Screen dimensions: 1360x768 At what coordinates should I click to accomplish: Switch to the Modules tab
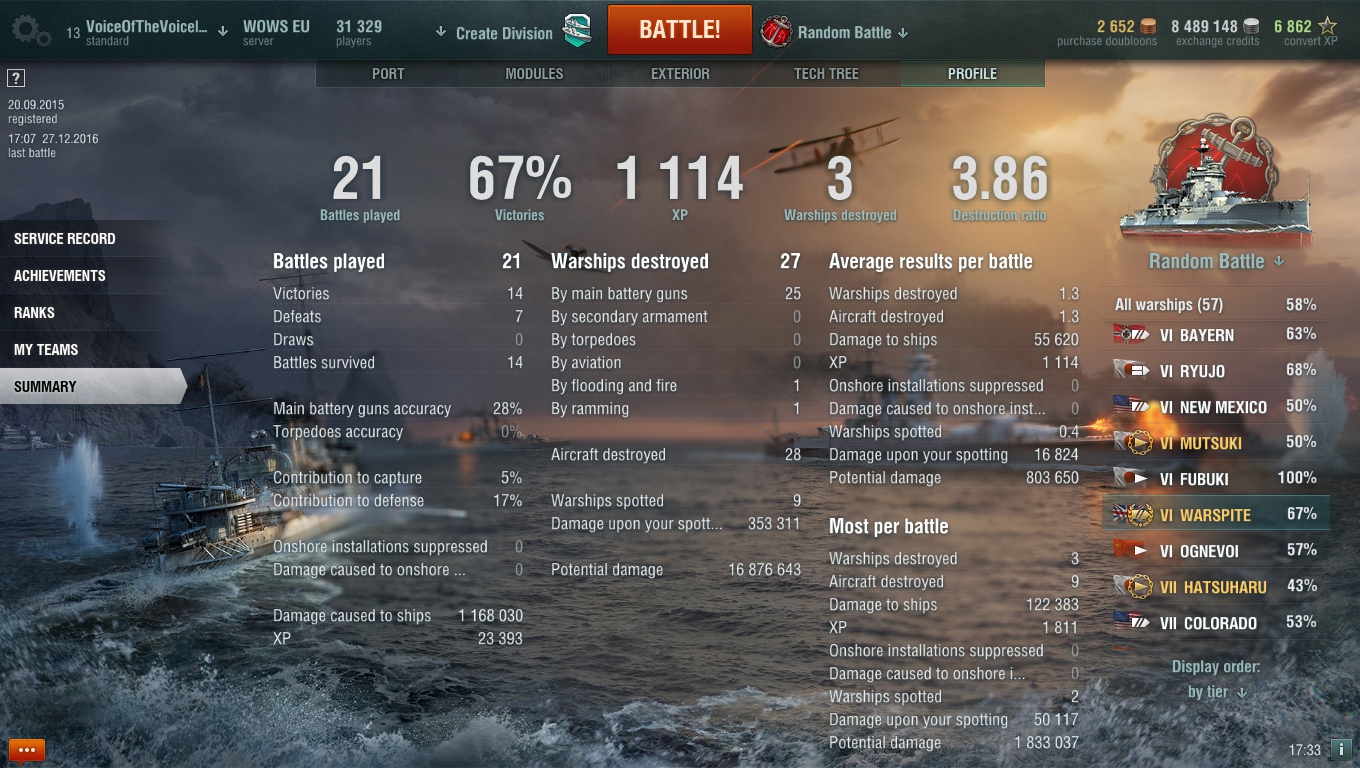coord(534,74)
